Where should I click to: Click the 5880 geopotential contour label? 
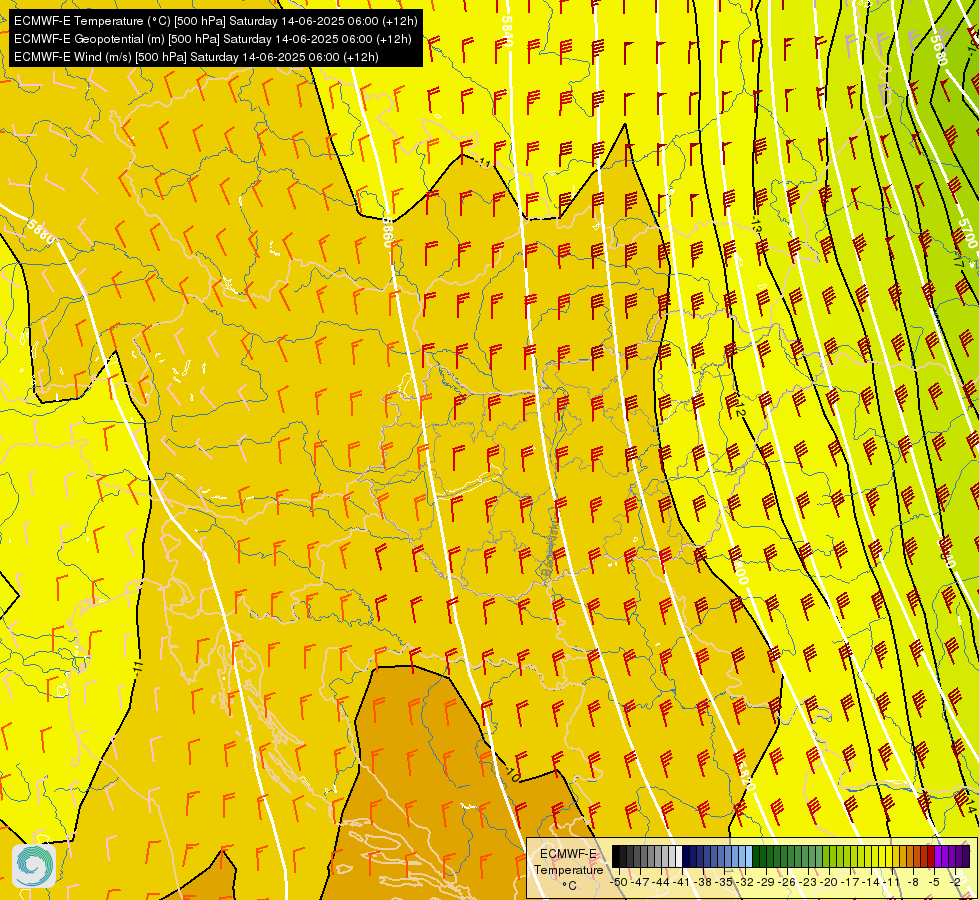[41, 230]
